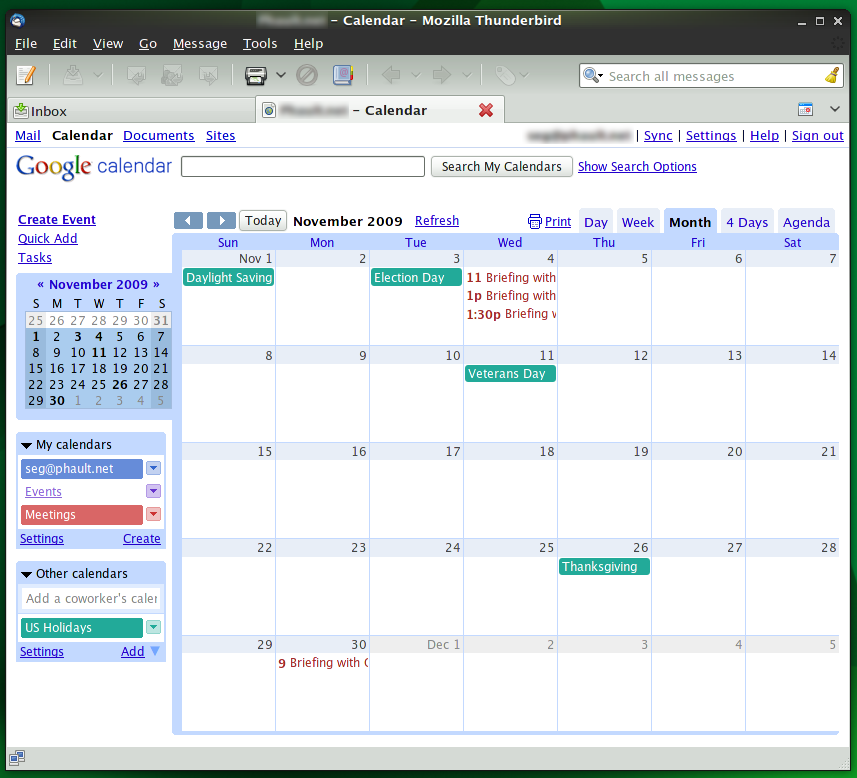Click the calendar search text box
857x778 pixels.
click(x=303, y=166)
